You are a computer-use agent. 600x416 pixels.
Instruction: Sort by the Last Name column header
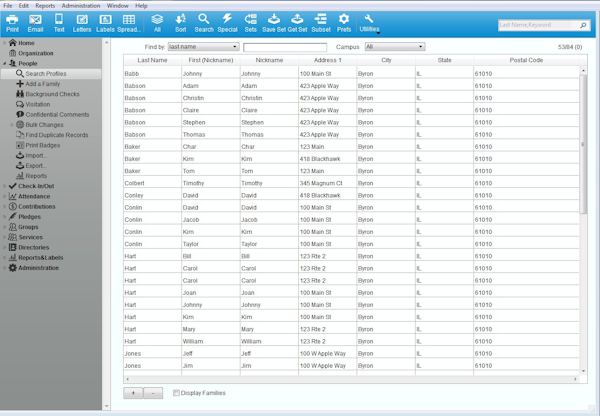pos(152,60)
